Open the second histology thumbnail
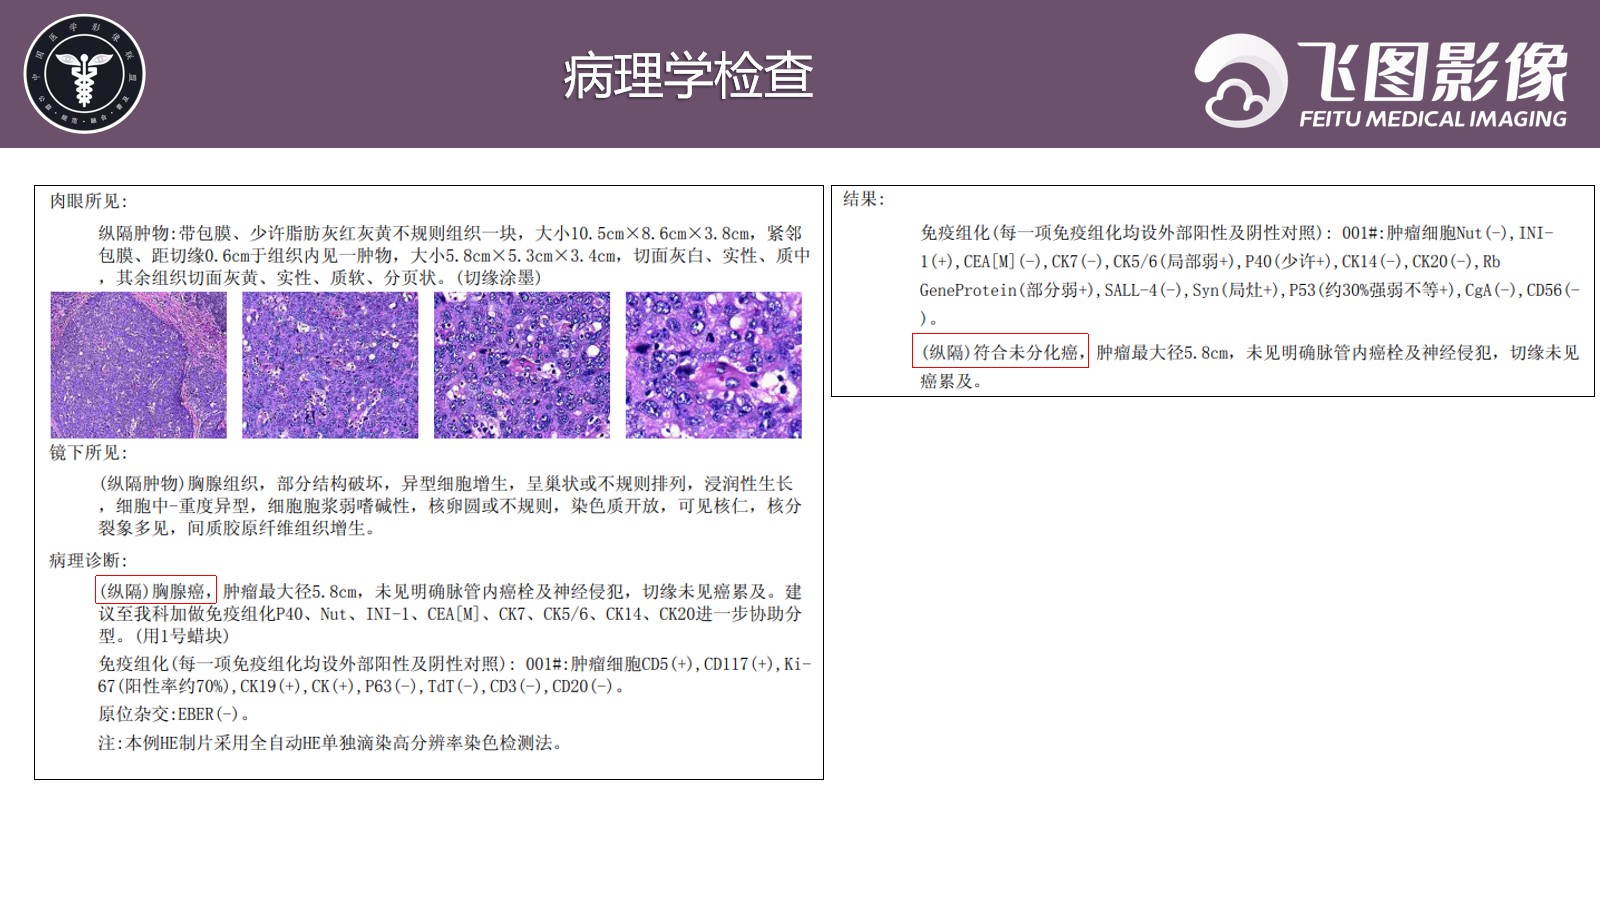Screen dimensions: 1600x900 tap(330, 365)
